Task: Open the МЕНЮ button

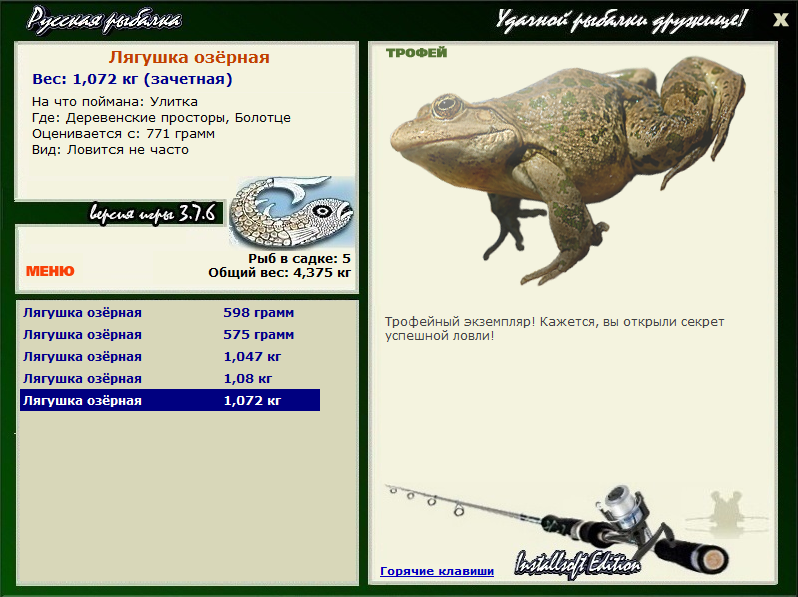Action: 50,271
